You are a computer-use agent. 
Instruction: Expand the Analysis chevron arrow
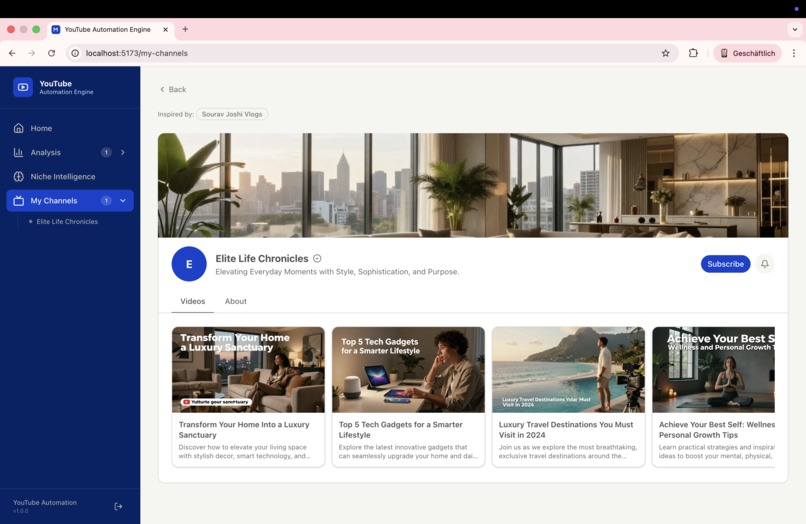(x=123, y=152)
